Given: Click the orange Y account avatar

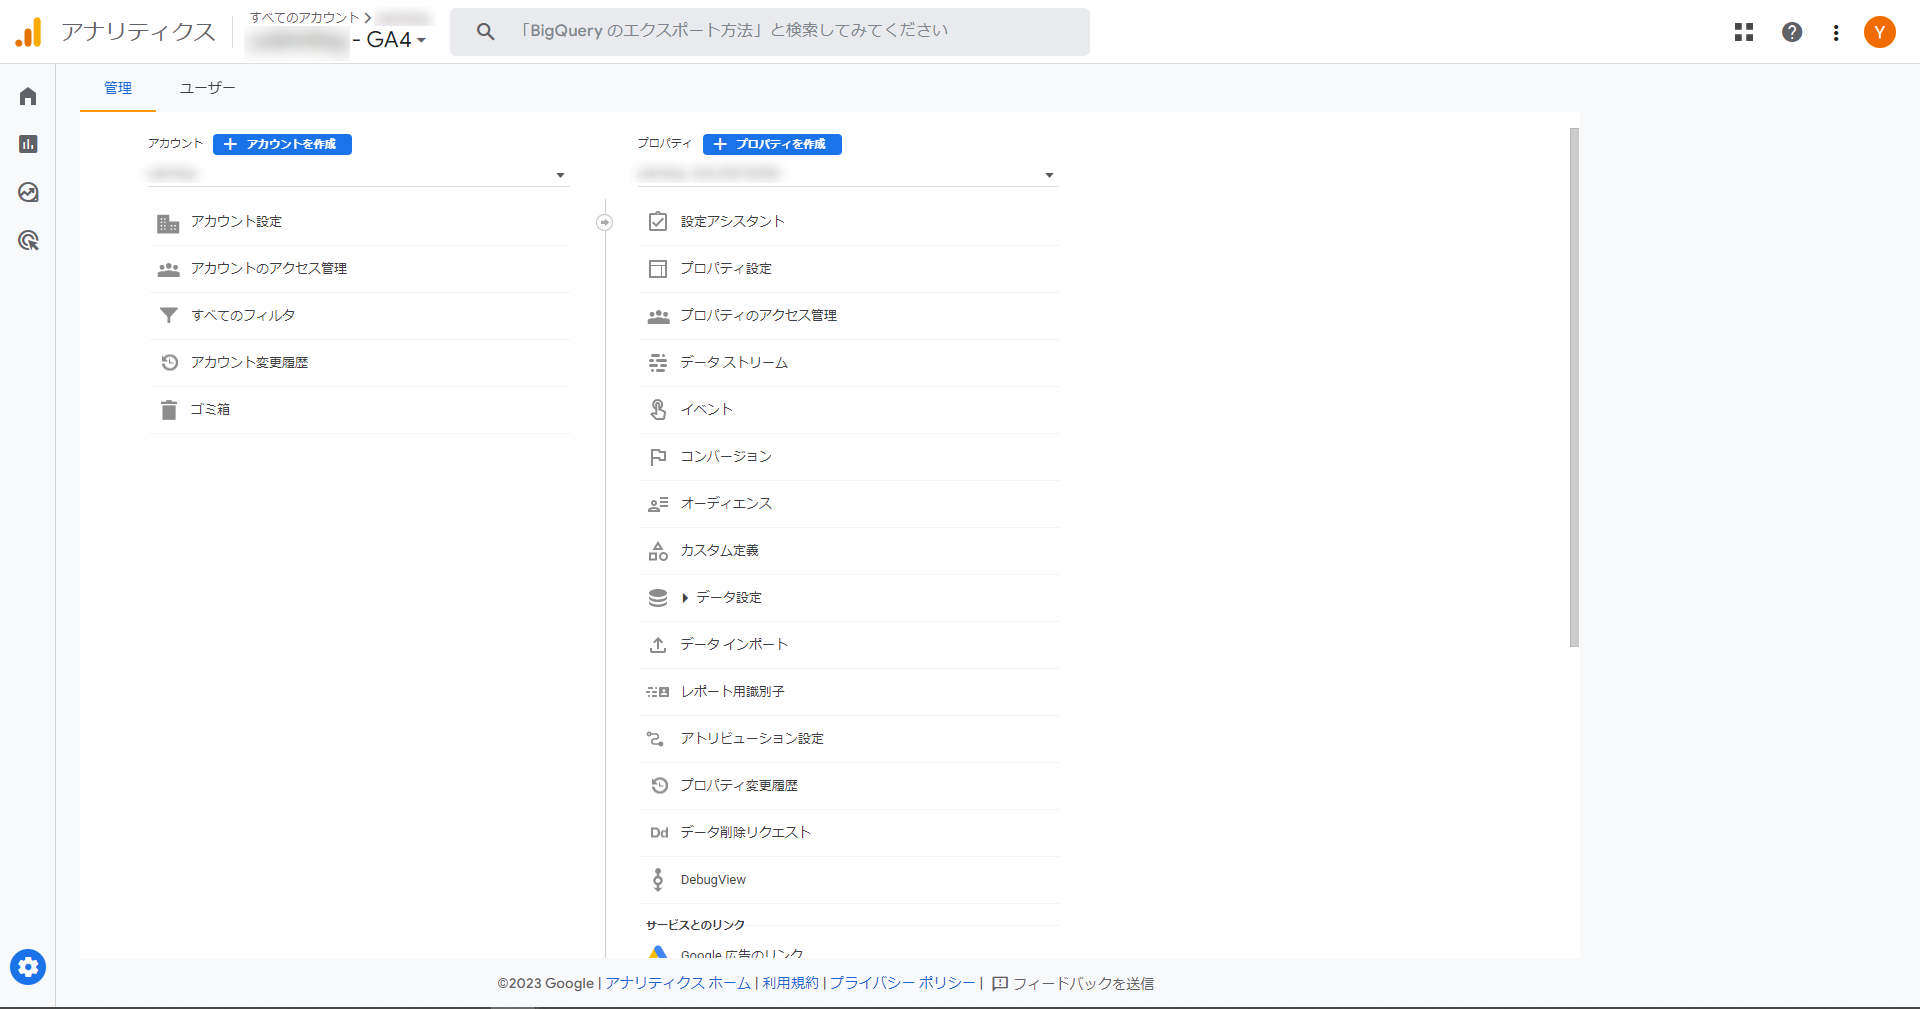Looking at the screenshot, I should 1880,32.
